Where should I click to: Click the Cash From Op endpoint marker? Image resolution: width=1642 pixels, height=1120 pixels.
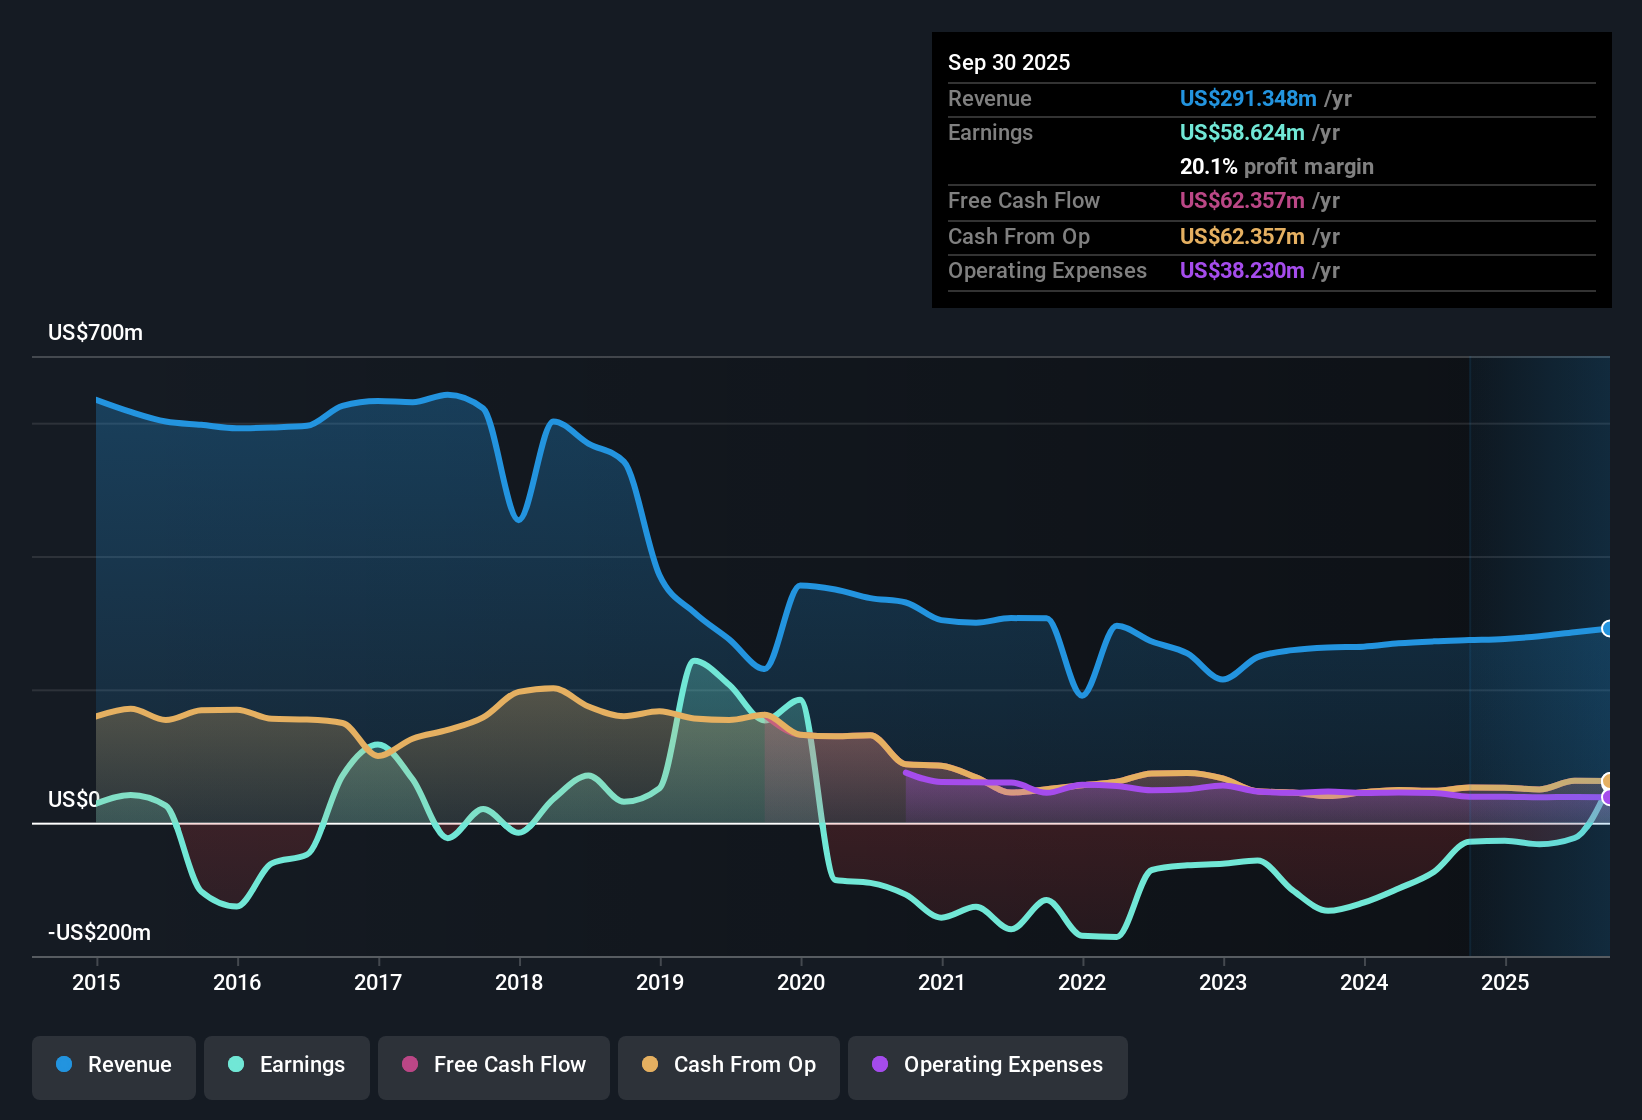(x=1607, y=781)
